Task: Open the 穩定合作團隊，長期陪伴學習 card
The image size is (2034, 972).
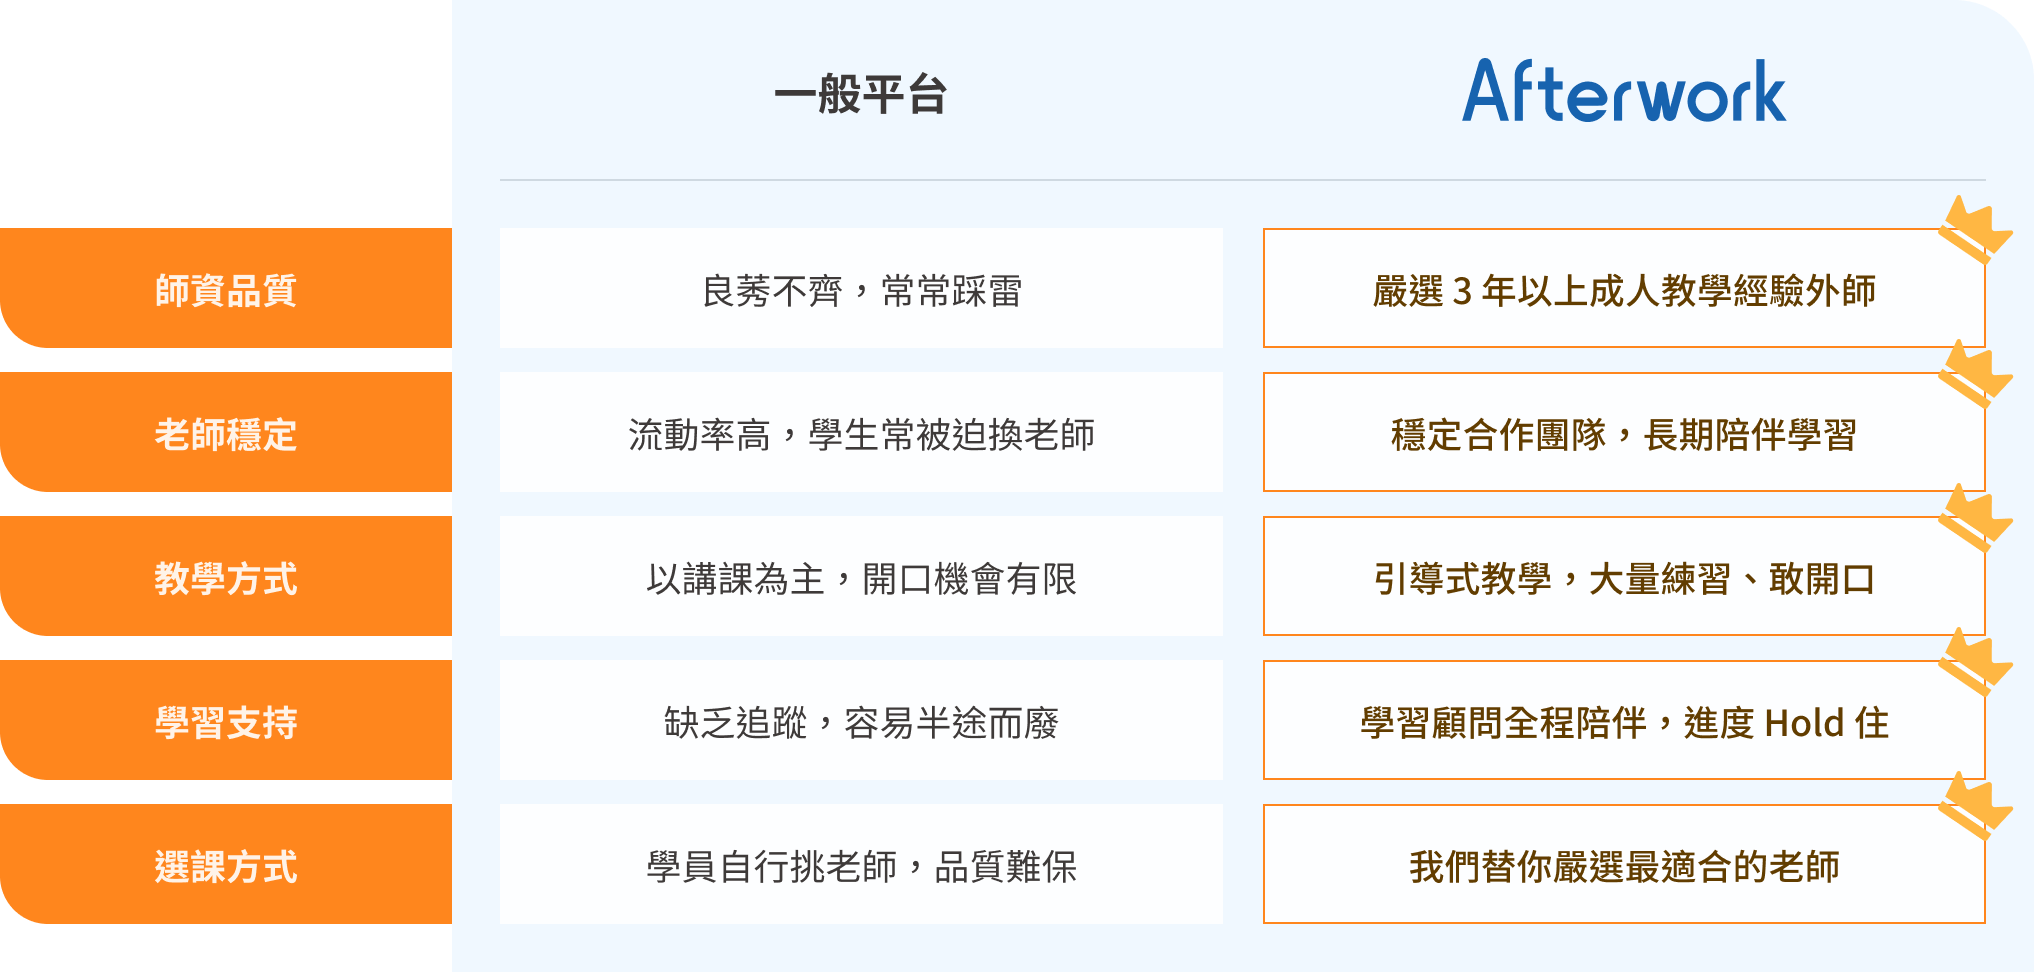Action: pos(1623,433)
